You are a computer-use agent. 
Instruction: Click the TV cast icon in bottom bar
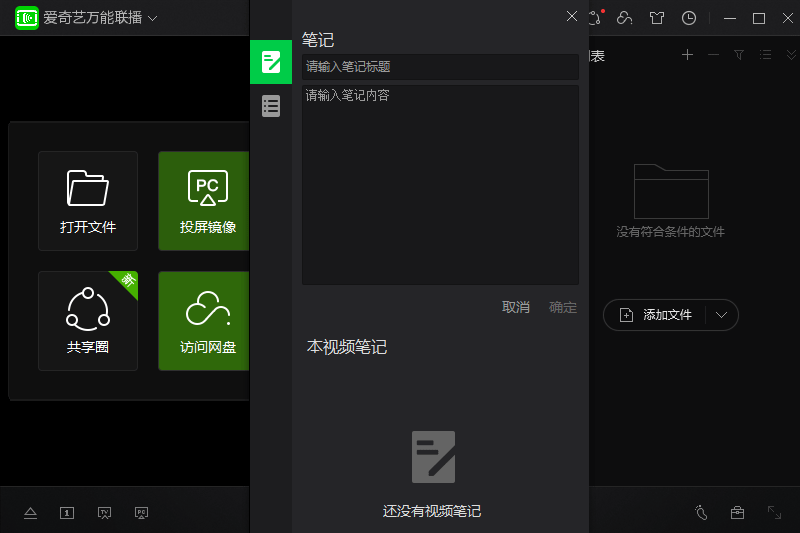coord(104,513)
